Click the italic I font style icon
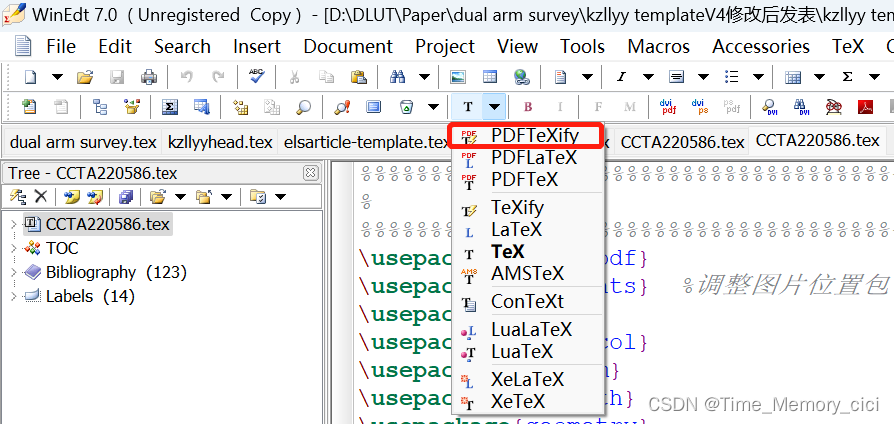Viewport: 894px width, 424px height. (621, 76)
